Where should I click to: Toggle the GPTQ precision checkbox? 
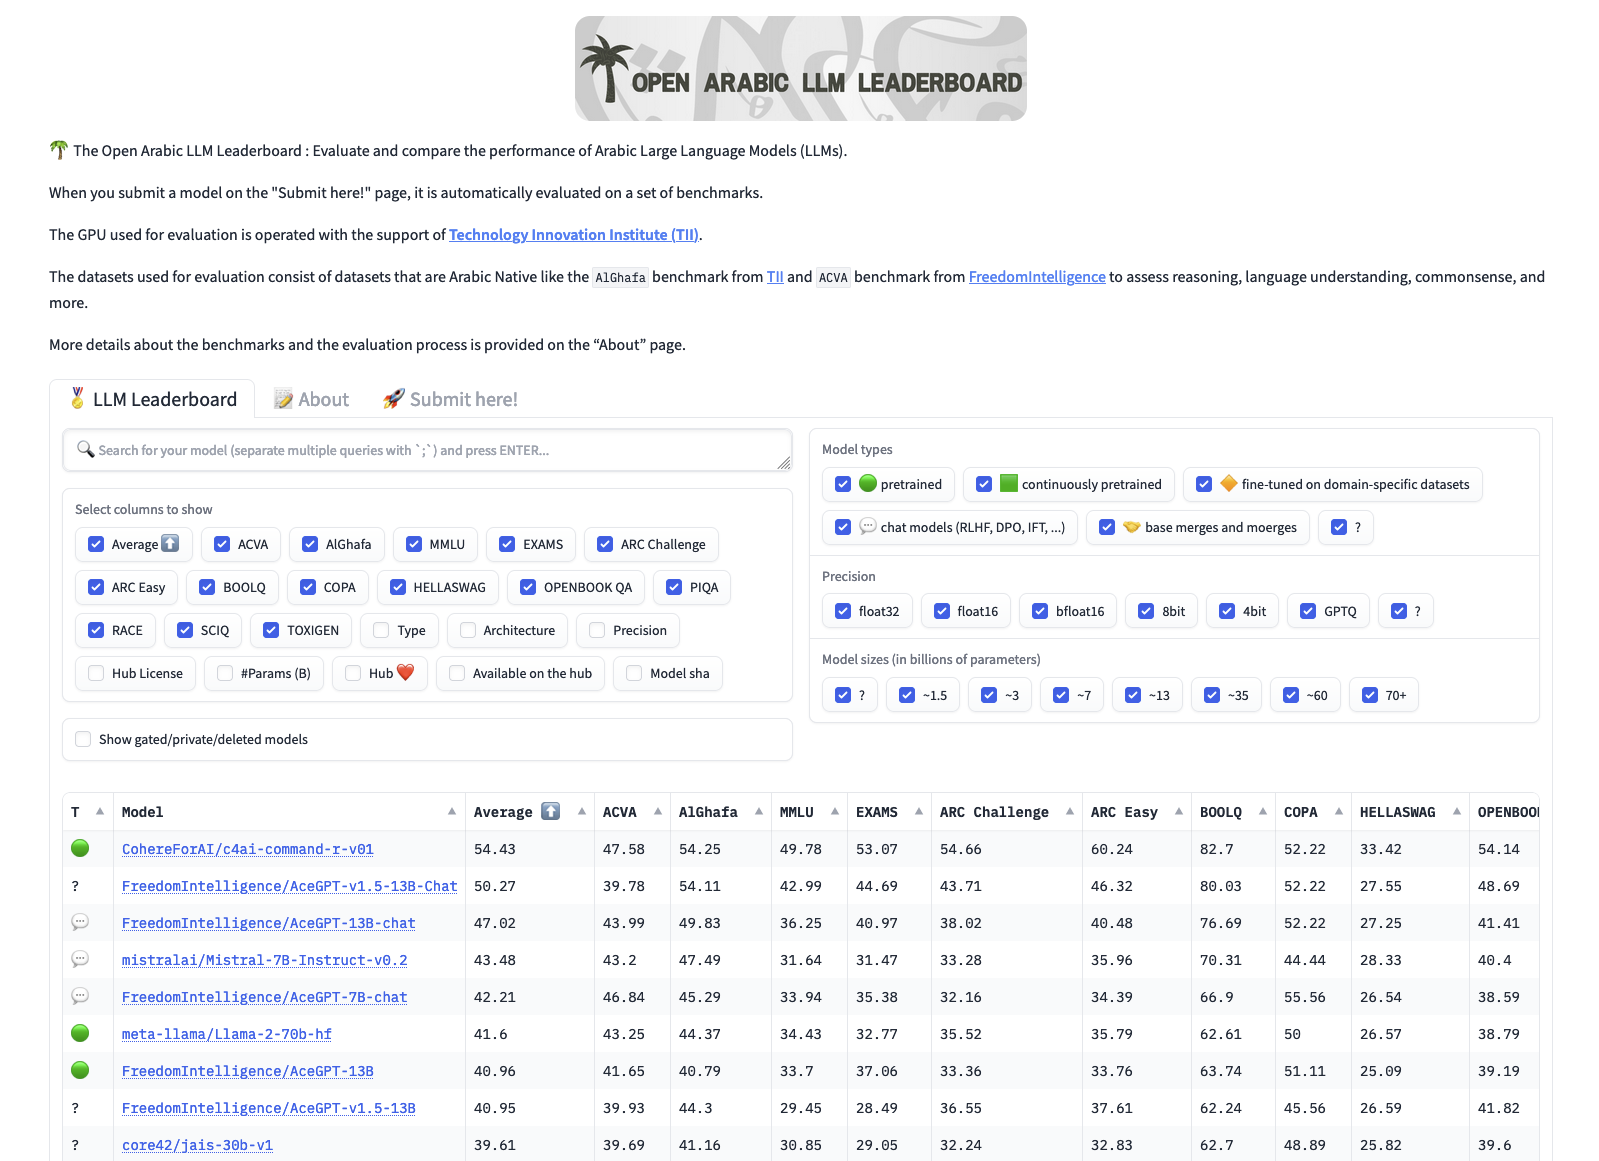point(1308,611)
